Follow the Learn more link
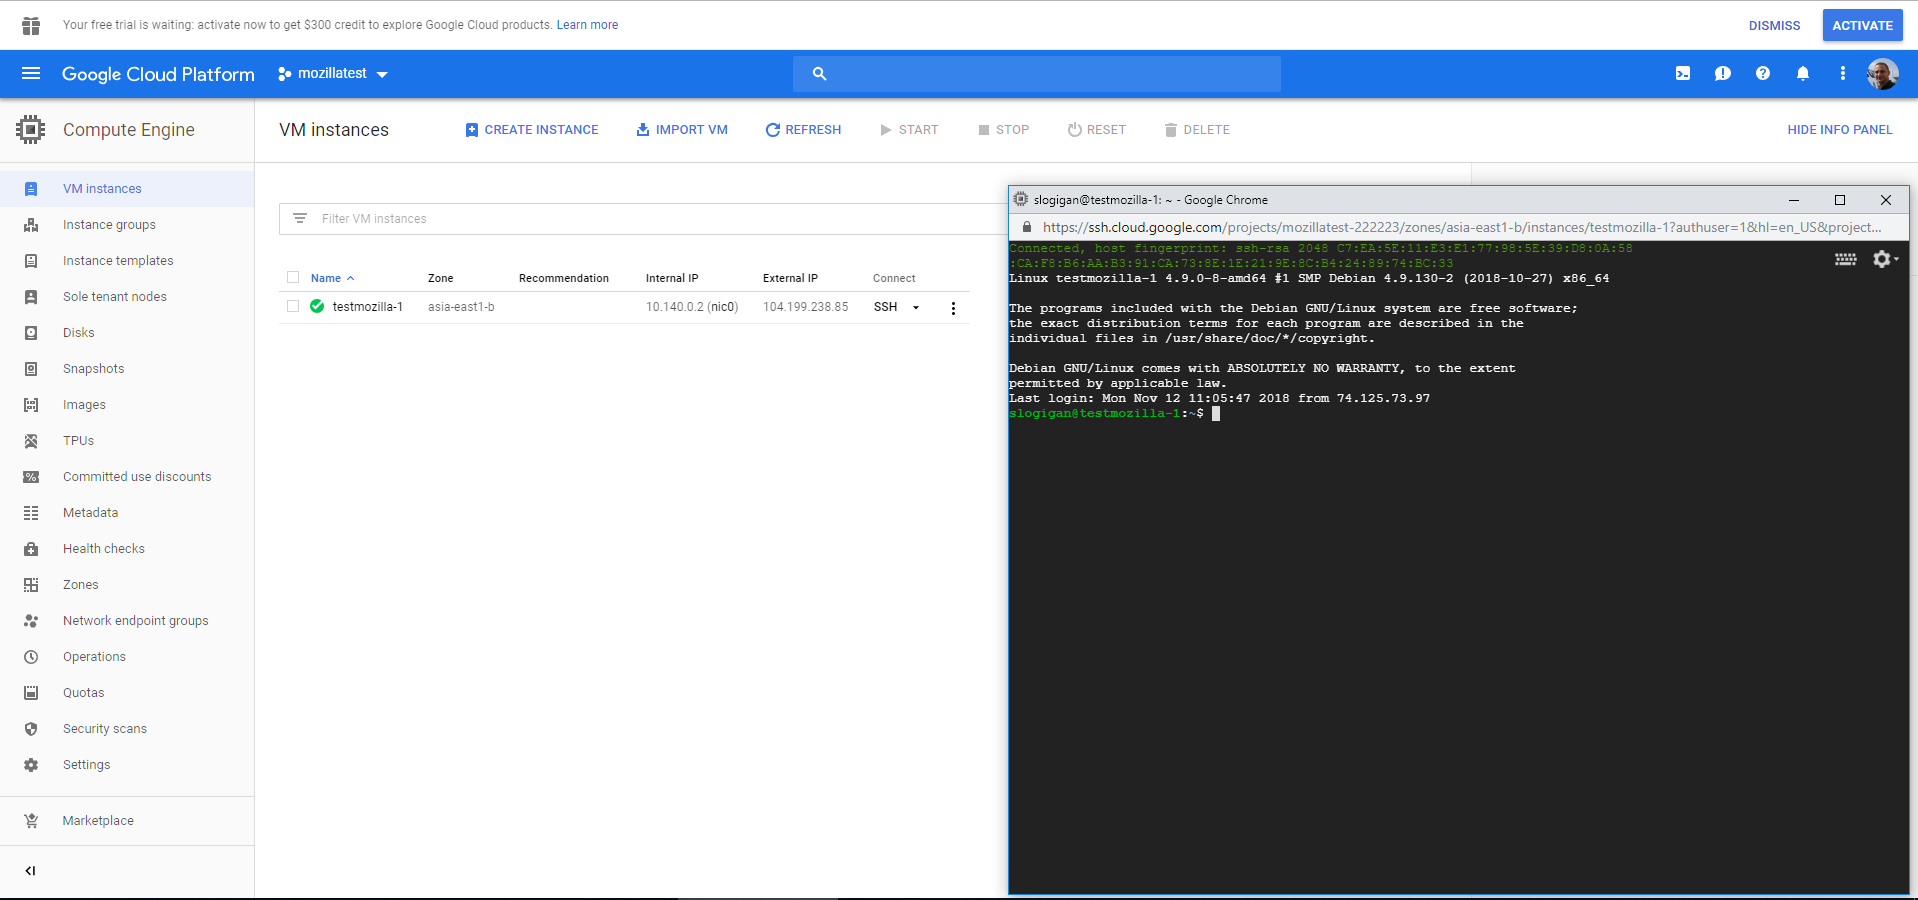The width and height of the screenshot is (1918, 900). [x=587, y=25]
